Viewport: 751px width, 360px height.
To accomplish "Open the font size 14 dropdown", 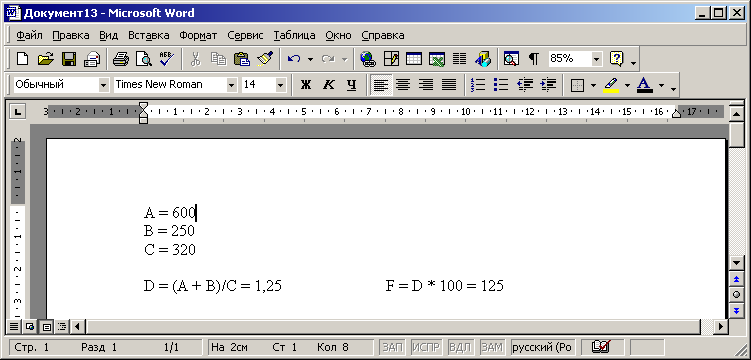I will (x=280, y=85).
